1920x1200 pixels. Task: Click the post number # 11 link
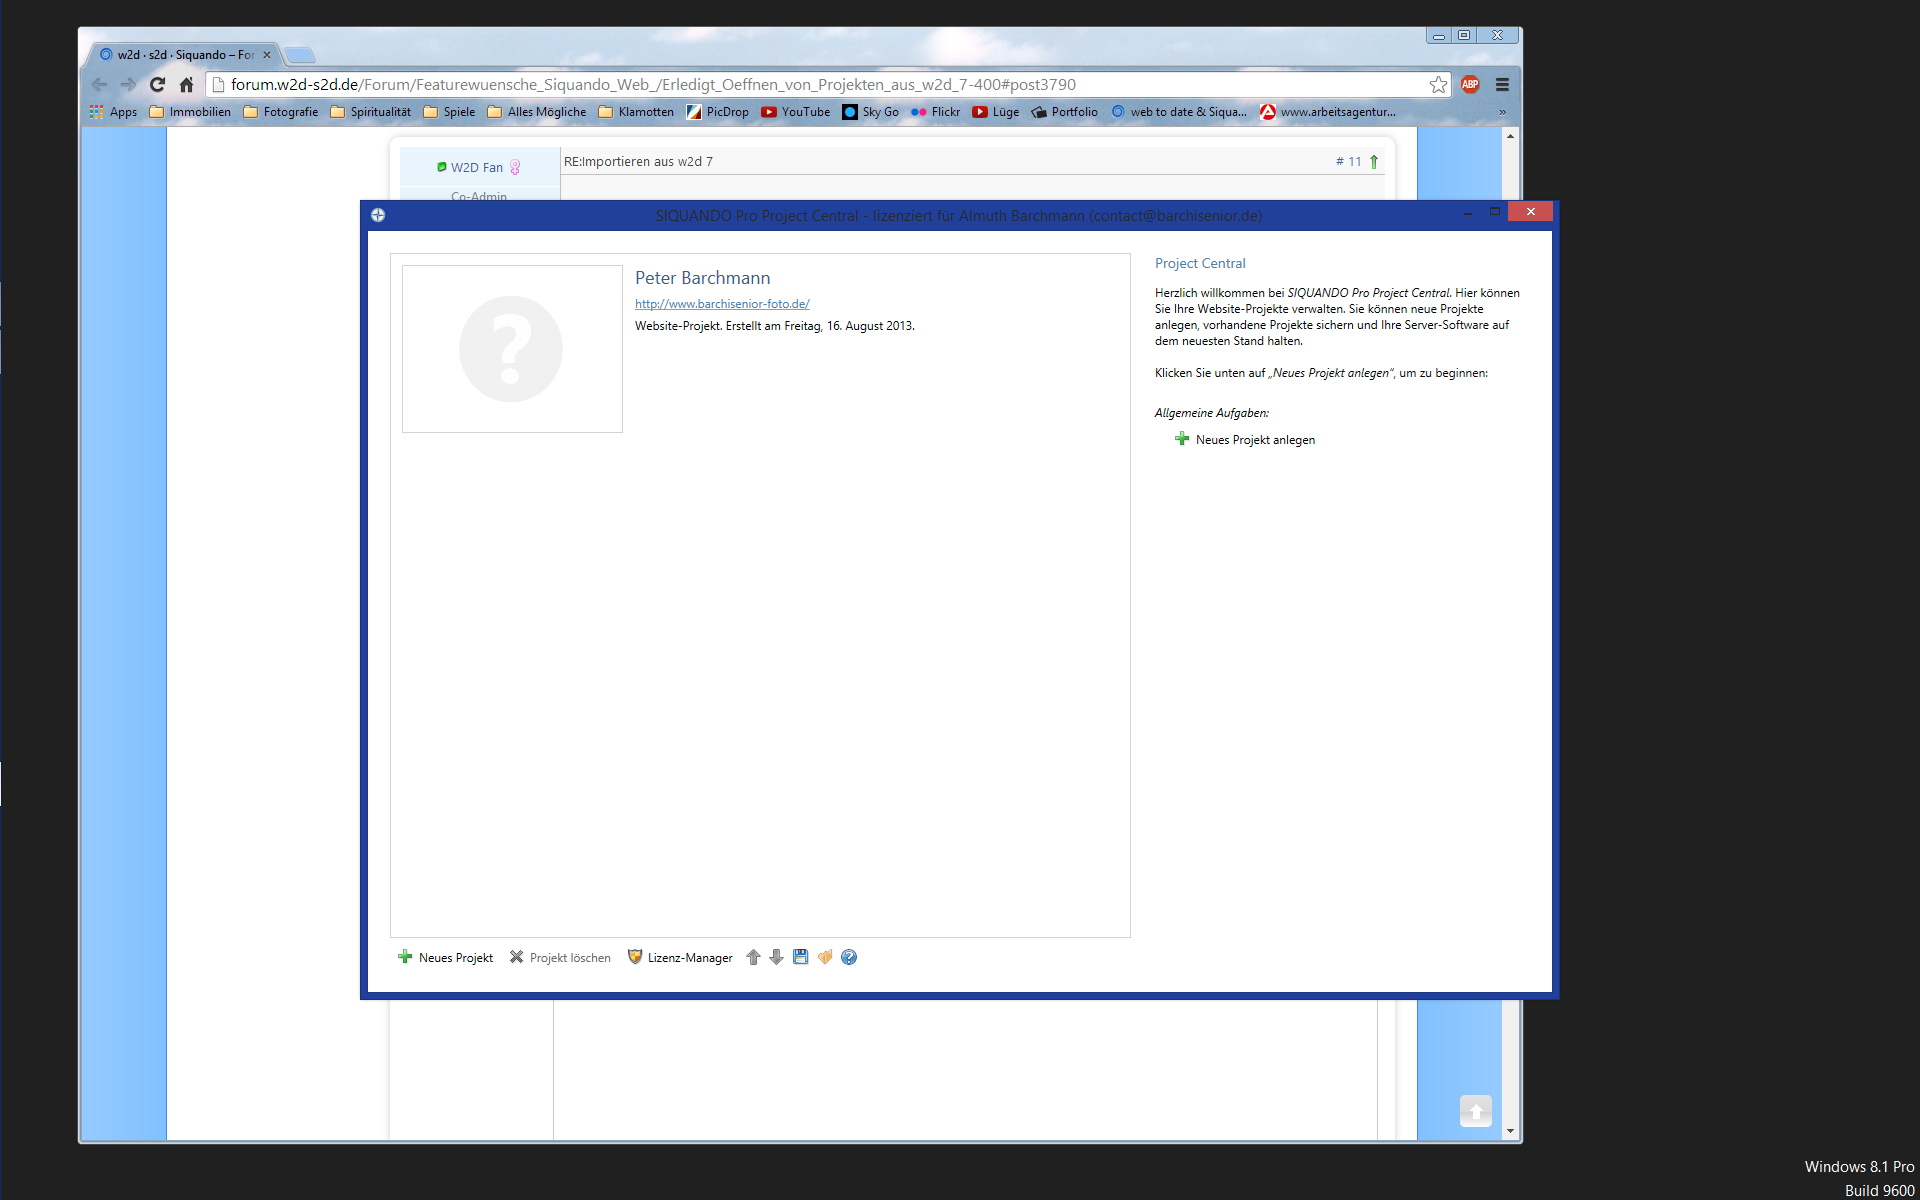pyautogui.click(x=1348, y=162)
